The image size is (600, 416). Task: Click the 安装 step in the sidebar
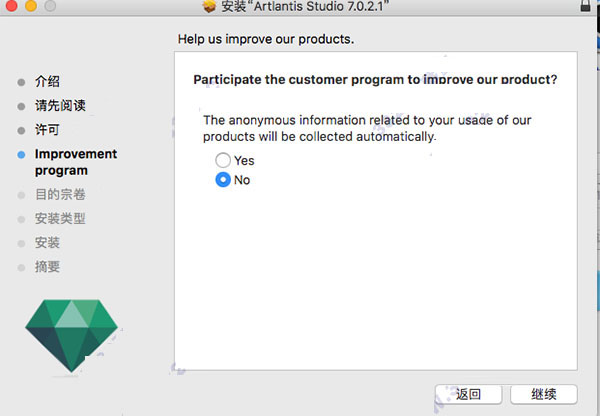tap(47, 243)
